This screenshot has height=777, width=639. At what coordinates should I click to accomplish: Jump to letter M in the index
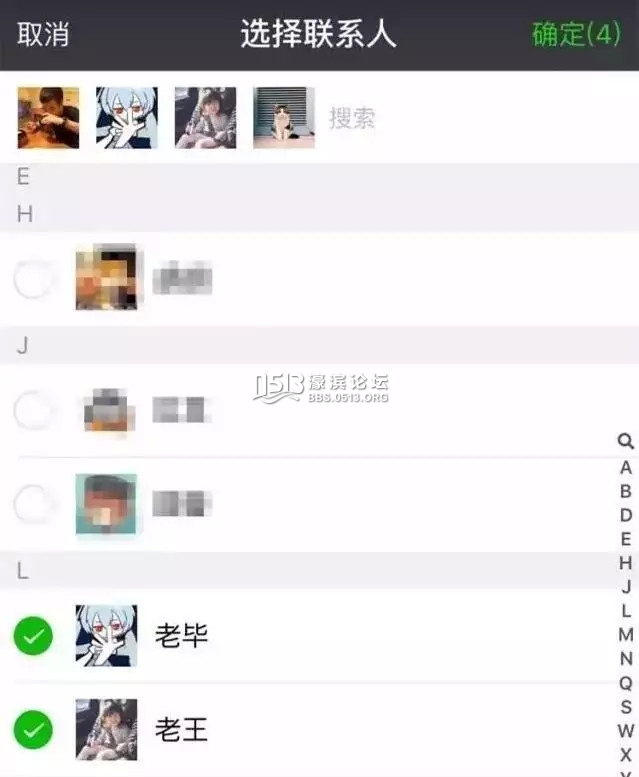[x=626, y=634]
